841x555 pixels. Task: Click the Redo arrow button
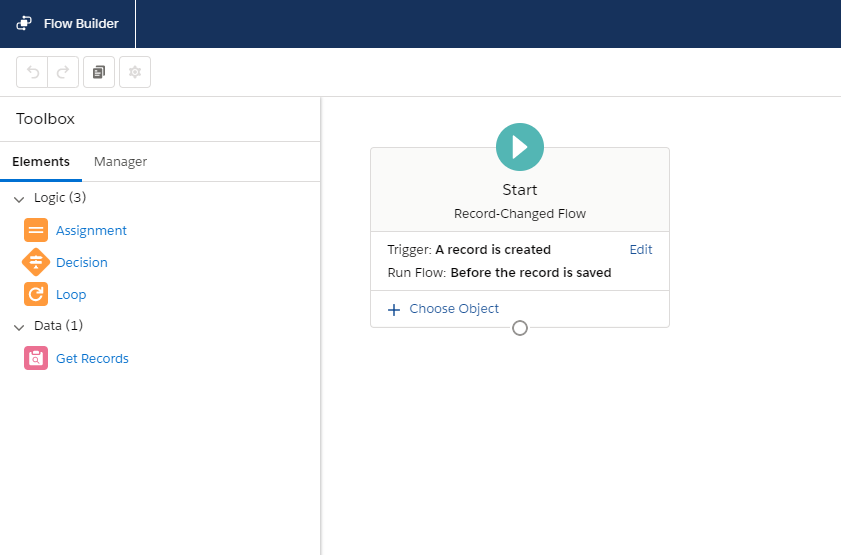pyautogui.click(x=63, y=72)
